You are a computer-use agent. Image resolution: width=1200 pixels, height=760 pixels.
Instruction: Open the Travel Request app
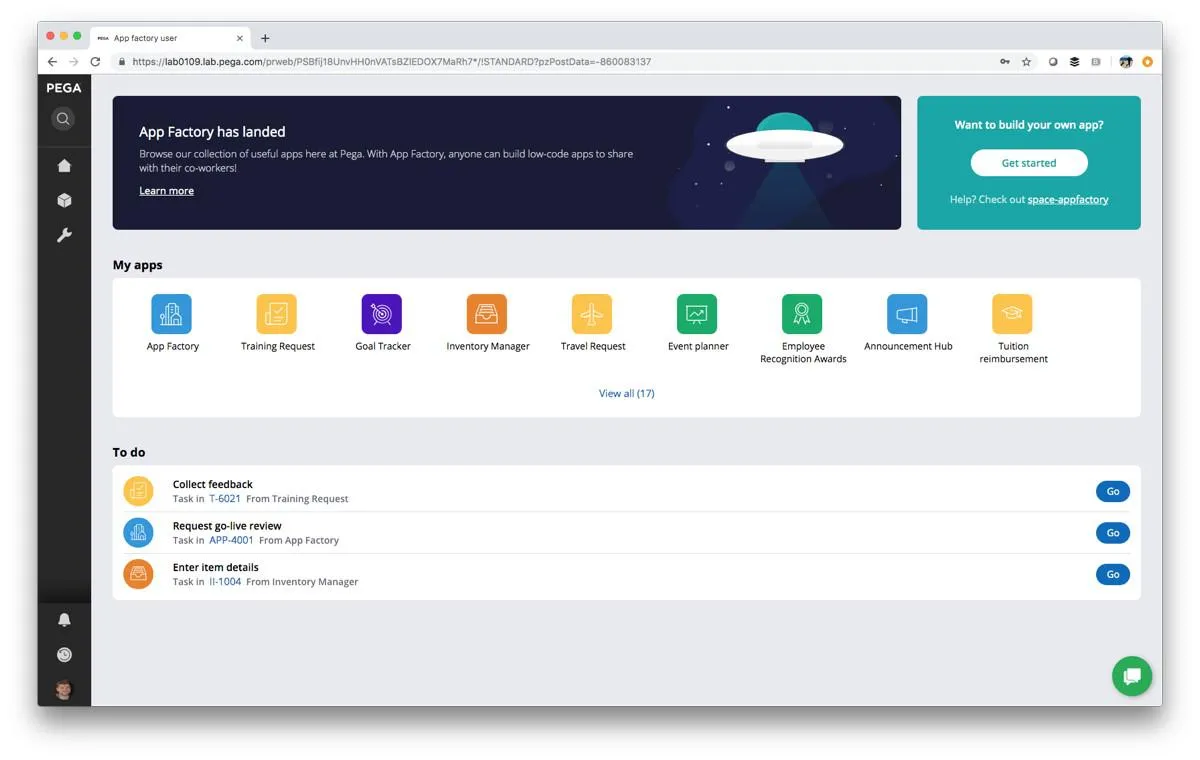click(592, 313)
